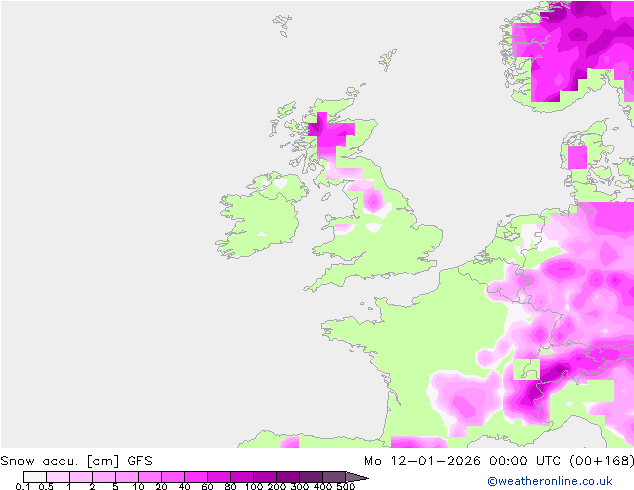Select the 0.5–1 cm legend swatch

(x=58, y=477)
